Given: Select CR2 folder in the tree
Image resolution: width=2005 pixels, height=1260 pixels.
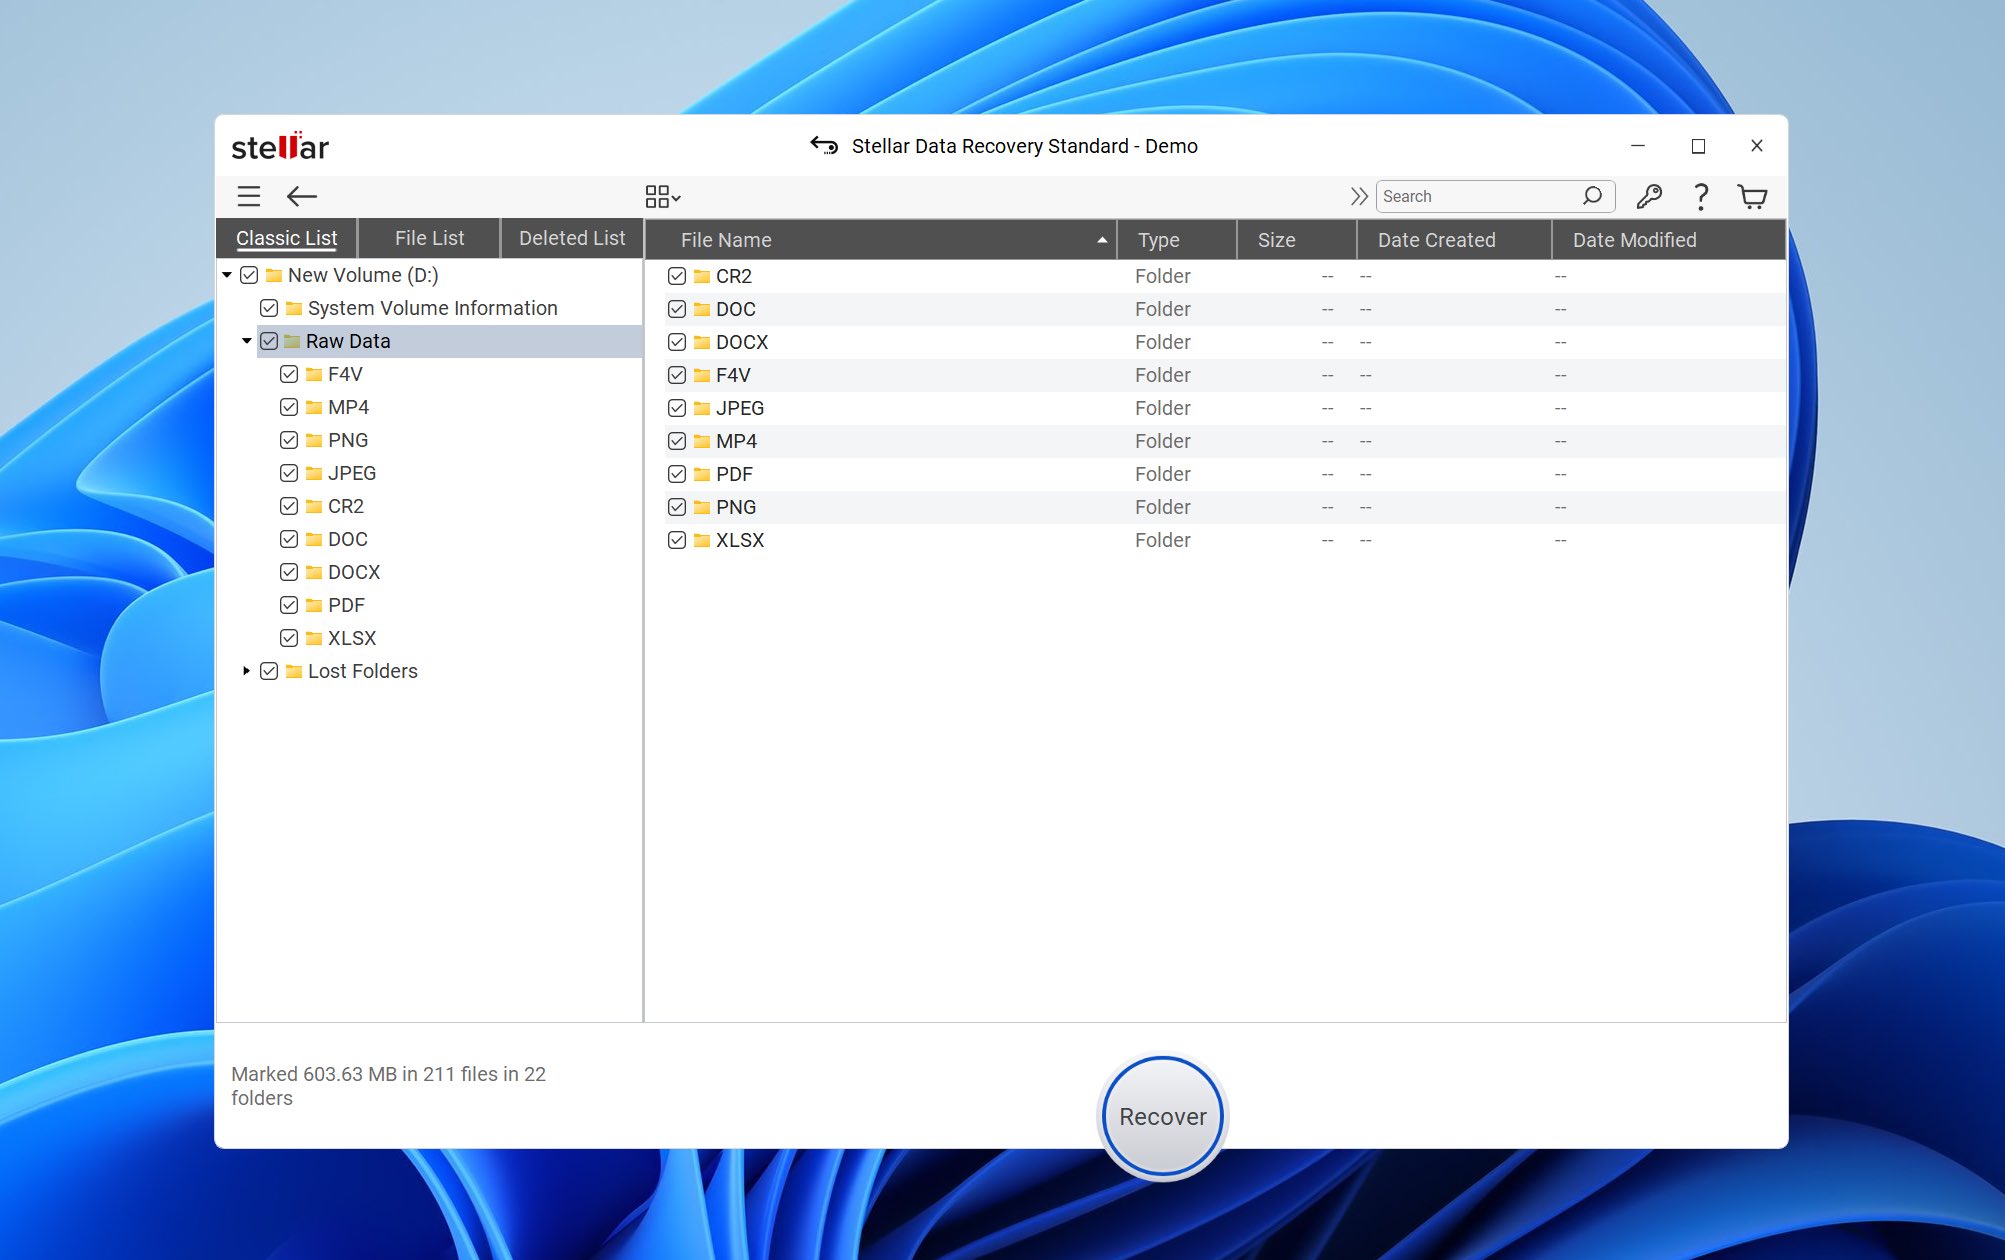Looking at the screenshot, I should 346,506.
